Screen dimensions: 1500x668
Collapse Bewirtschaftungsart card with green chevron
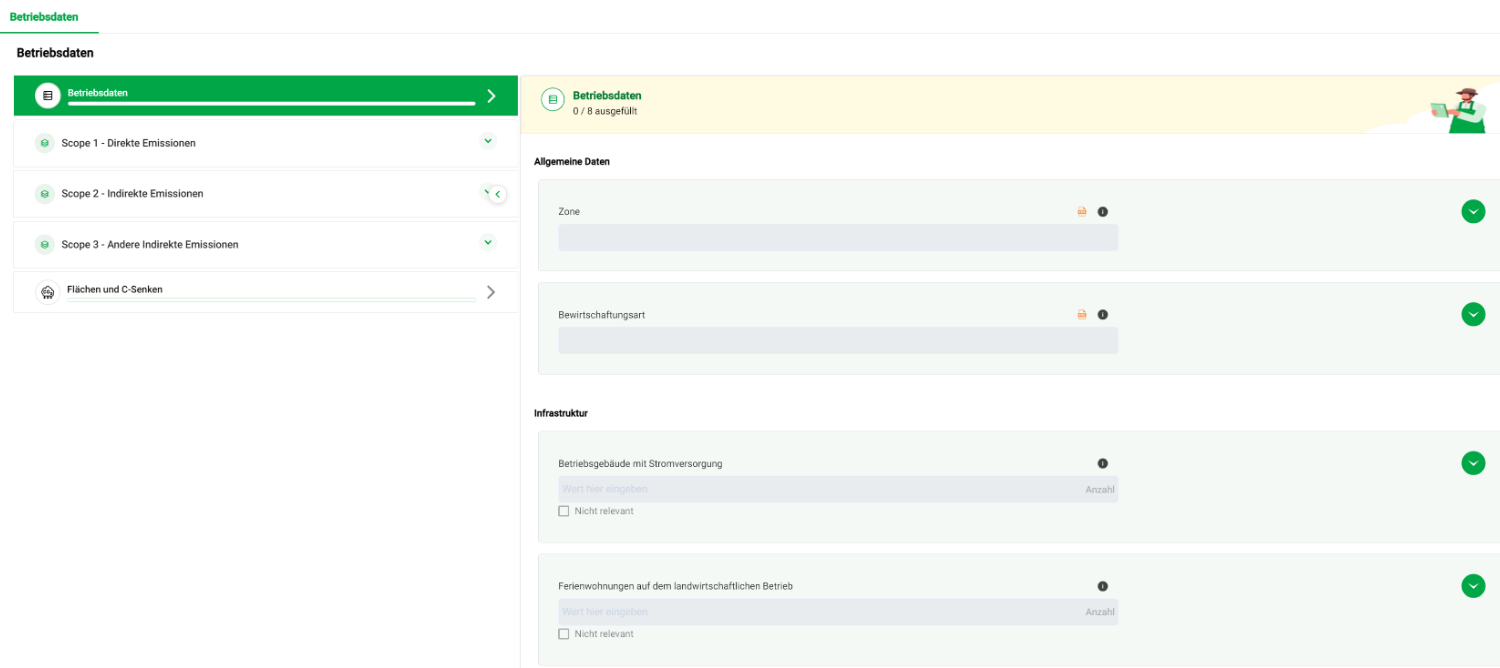[x=1473, y=314]
